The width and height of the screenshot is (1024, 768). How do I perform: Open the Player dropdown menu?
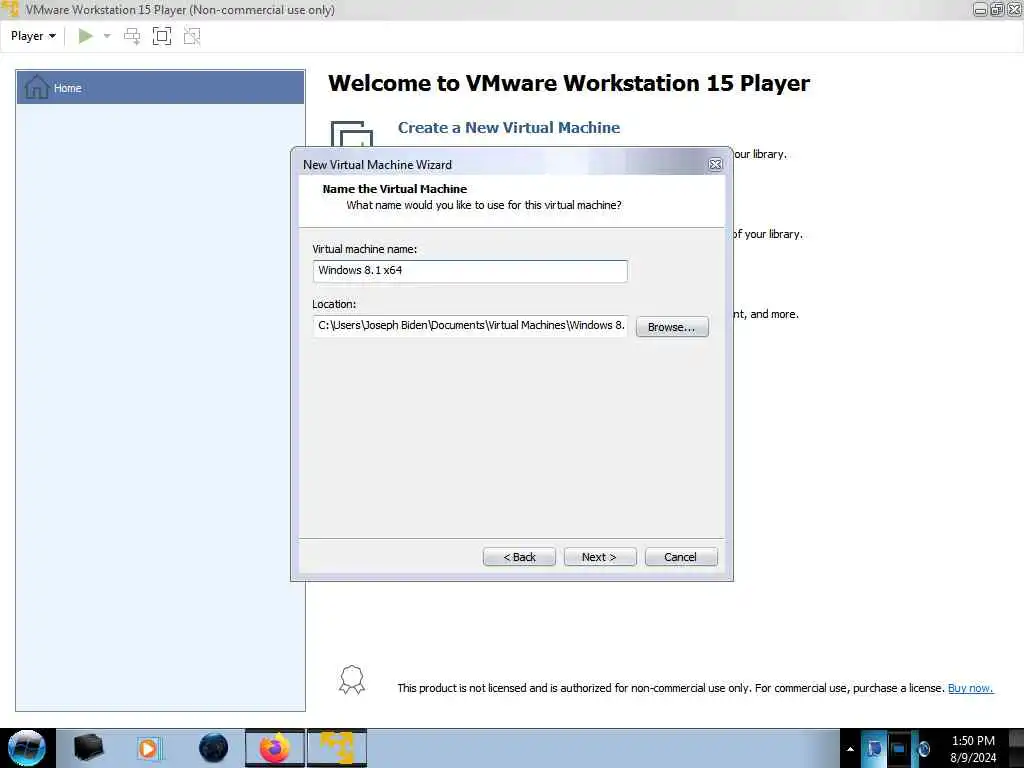point(33,36)
